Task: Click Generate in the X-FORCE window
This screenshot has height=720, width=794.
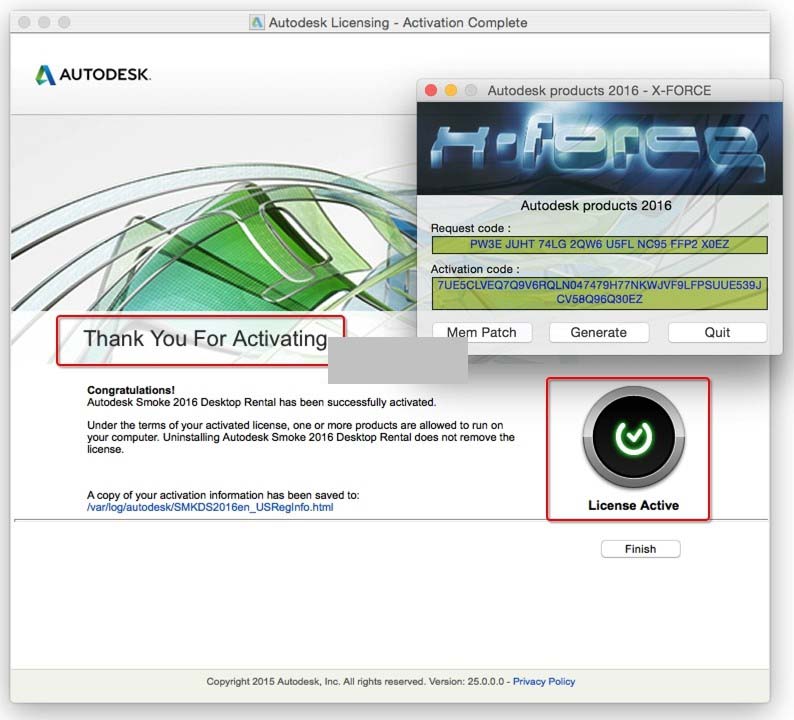Action: [599, 333]
